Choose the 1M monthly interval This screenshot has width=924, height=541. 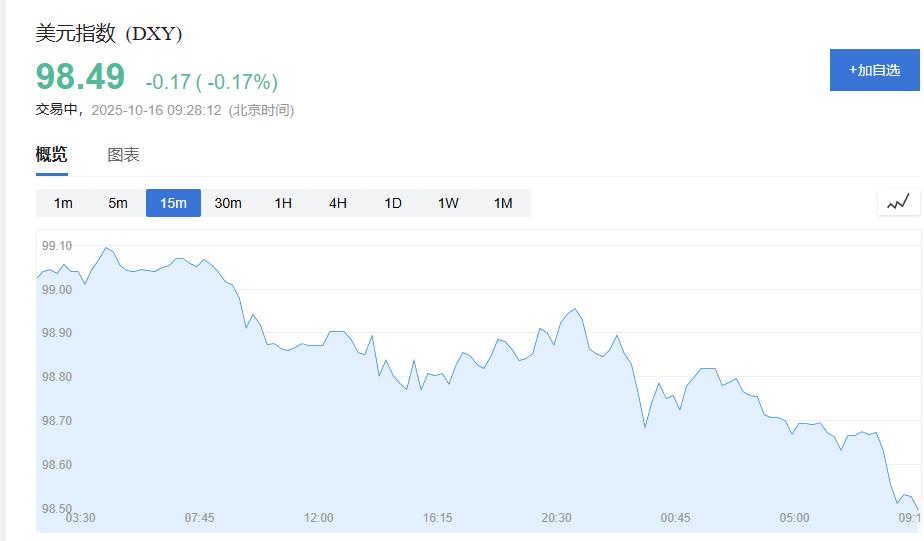[x=503, y=203]
